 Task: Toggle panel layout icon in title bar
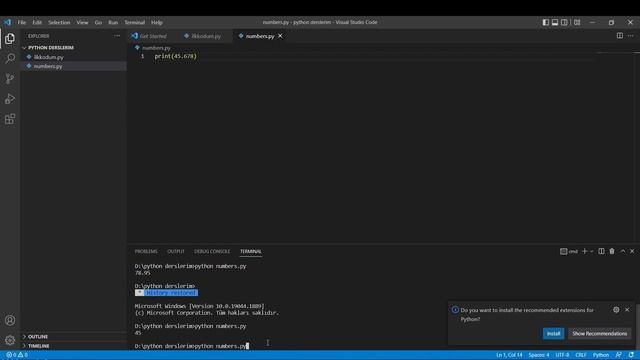click(x=555, y=22)
